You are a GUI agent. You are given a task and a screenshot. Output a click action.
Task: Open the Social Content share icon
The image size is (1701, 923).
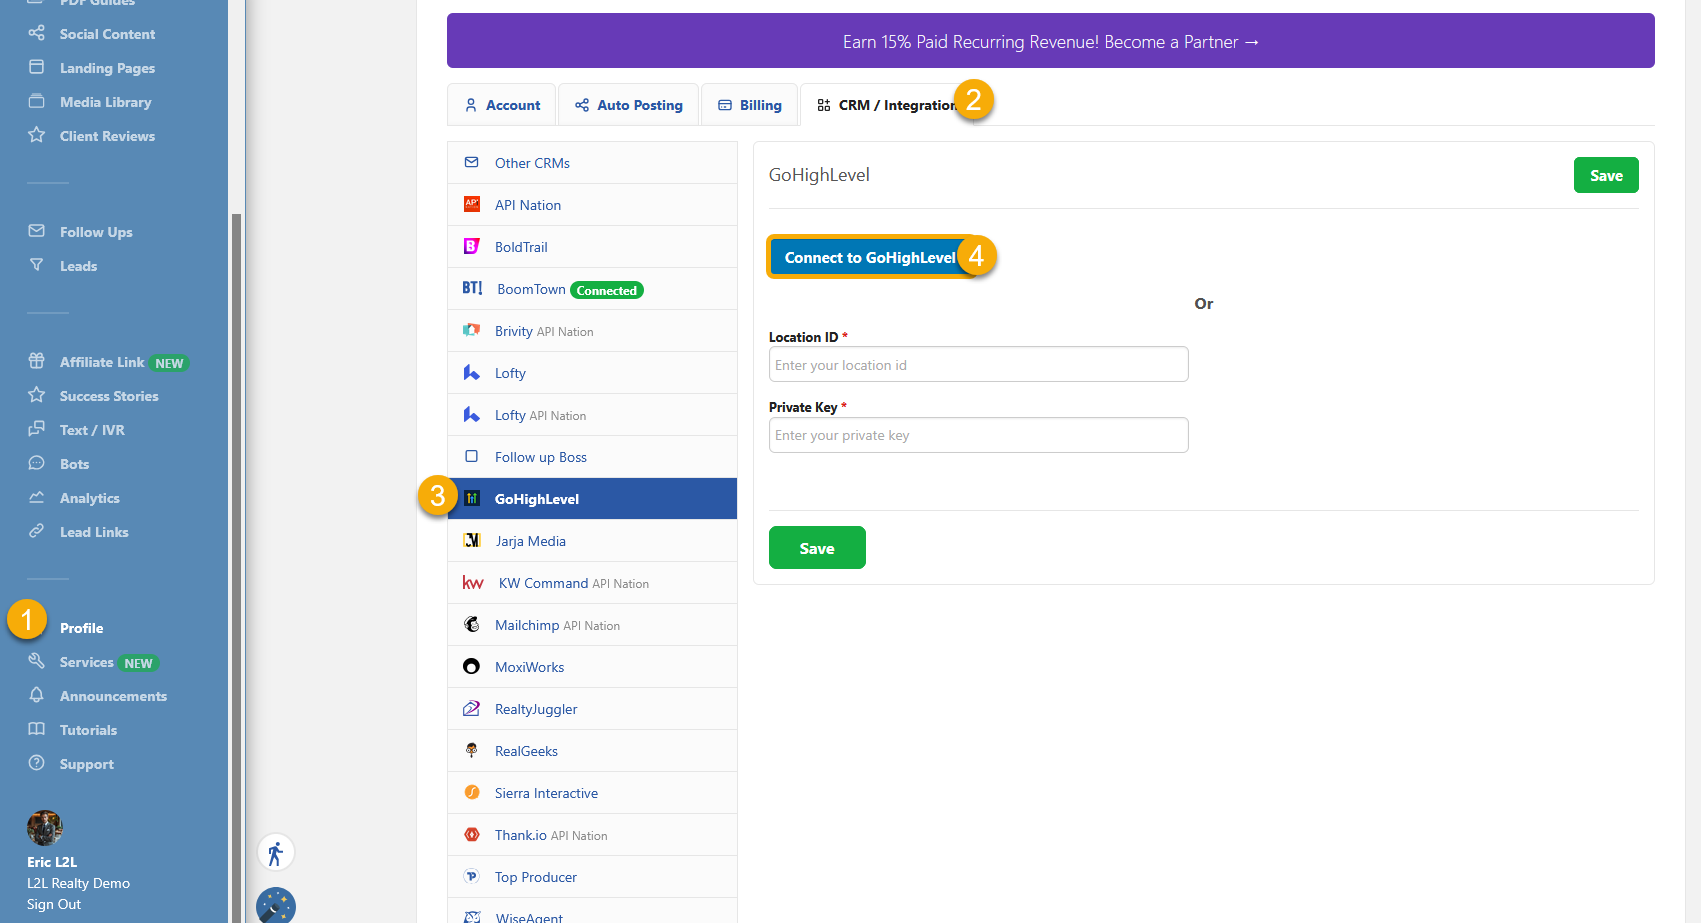pos(37,33)
